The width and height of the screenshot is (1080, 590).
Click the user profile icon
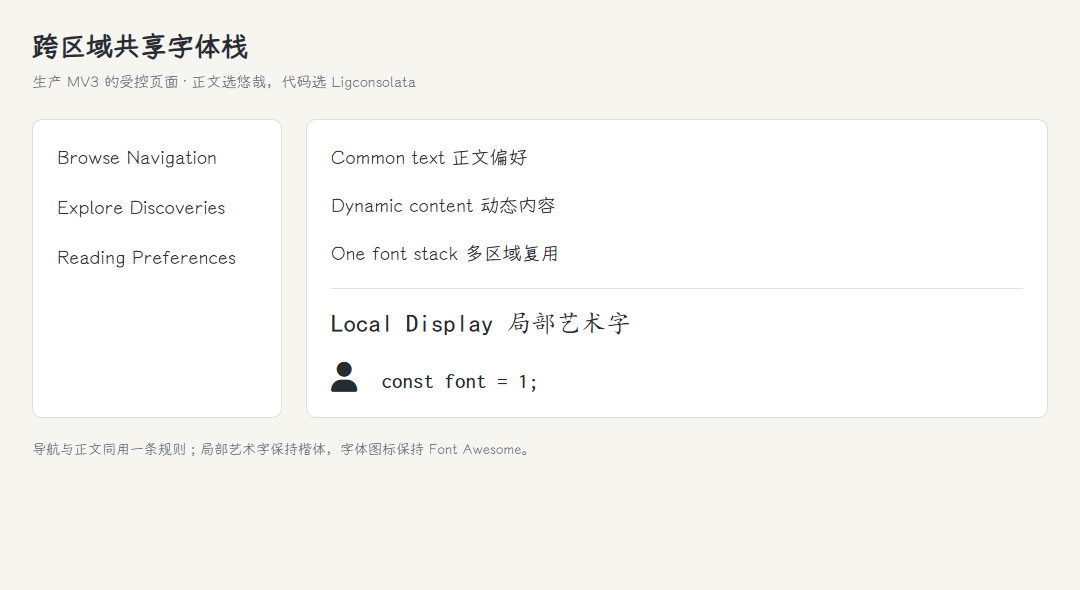tap(344, 377)
